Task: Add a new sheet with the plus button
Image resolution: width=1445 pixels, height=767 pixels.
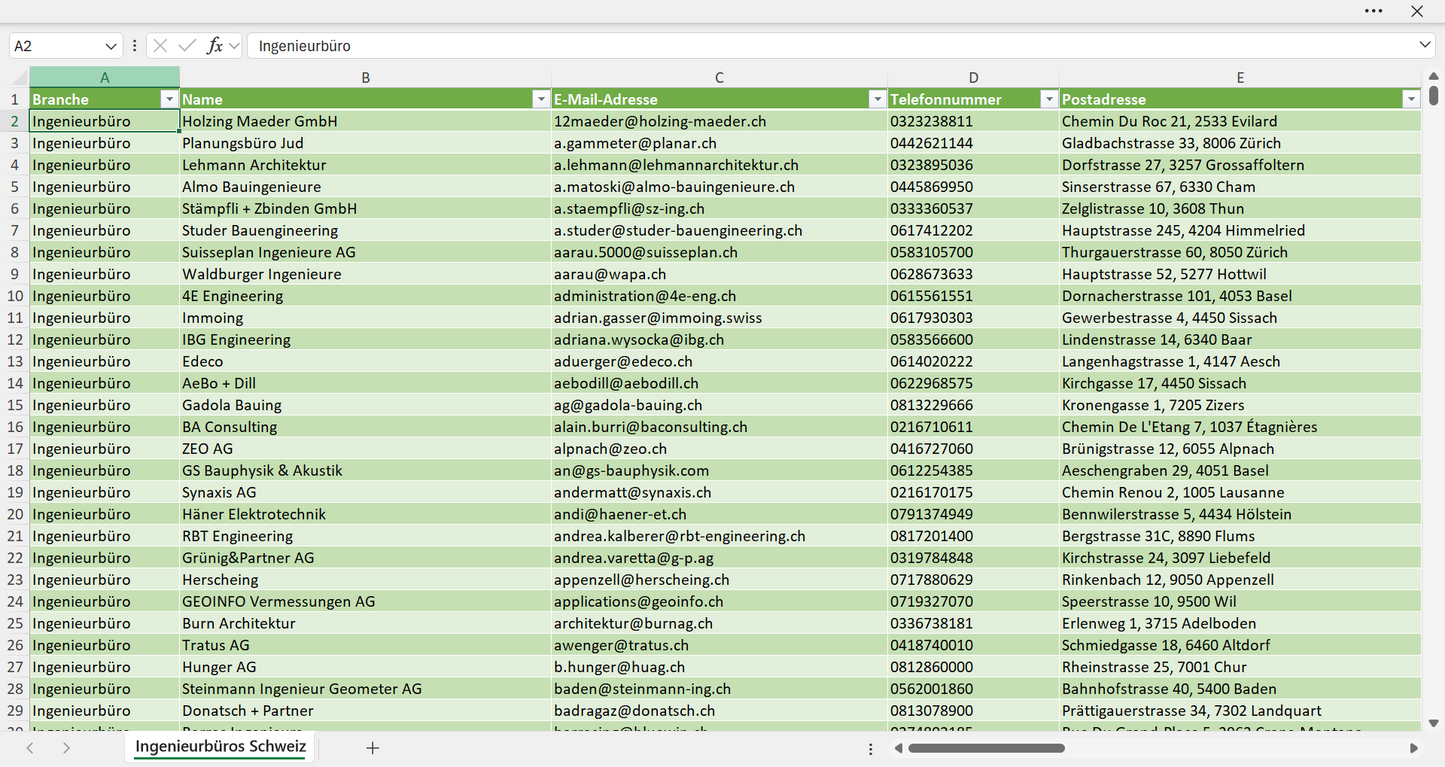Action: (x=372, y=748)
